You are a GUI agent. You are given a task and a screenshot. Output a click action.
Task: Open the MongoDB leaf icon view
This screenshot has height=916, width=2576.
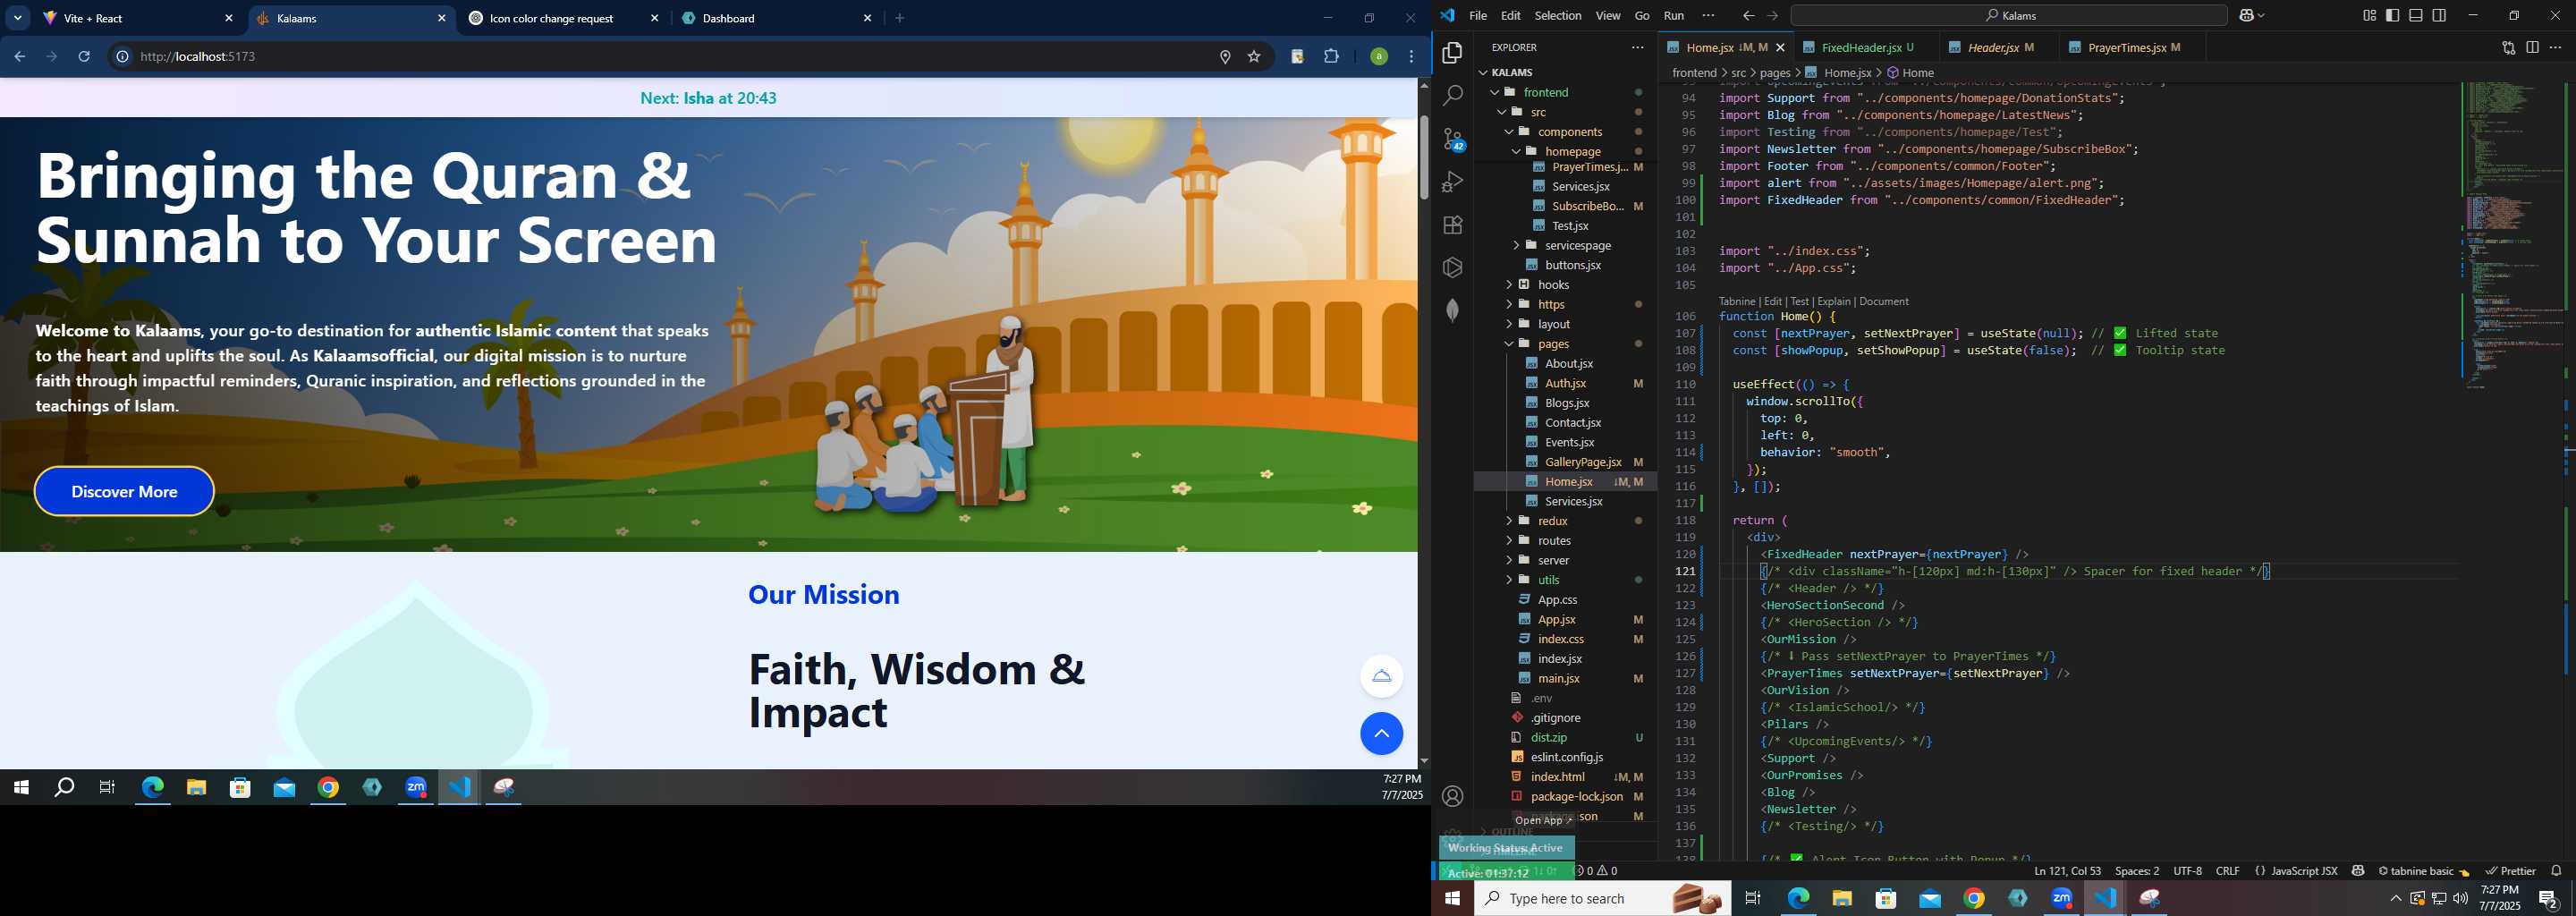1452,311
